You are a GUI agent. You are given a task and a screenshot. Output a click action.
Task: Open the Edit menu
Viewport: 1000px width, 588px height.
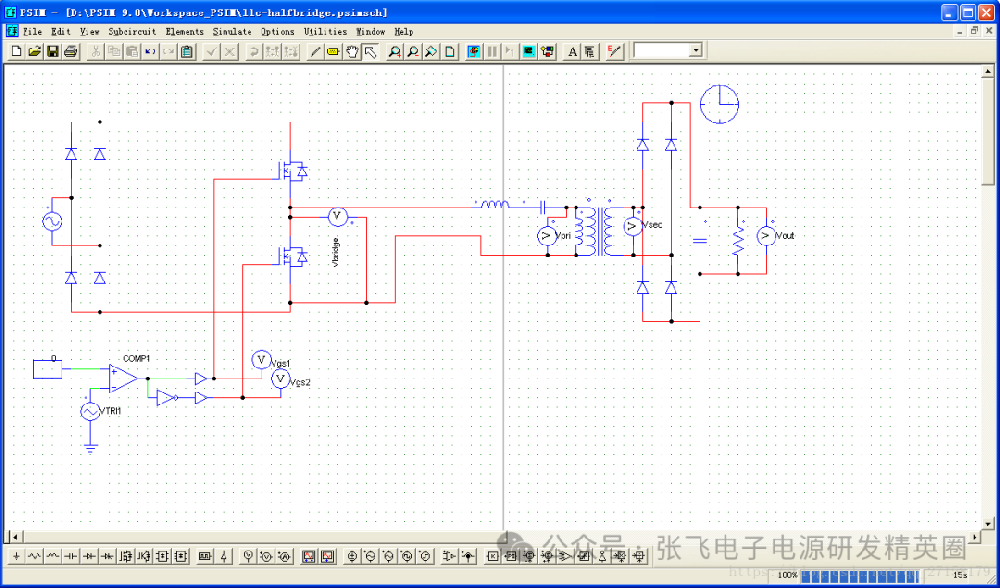pyautogui.click(x=61, y=31)
